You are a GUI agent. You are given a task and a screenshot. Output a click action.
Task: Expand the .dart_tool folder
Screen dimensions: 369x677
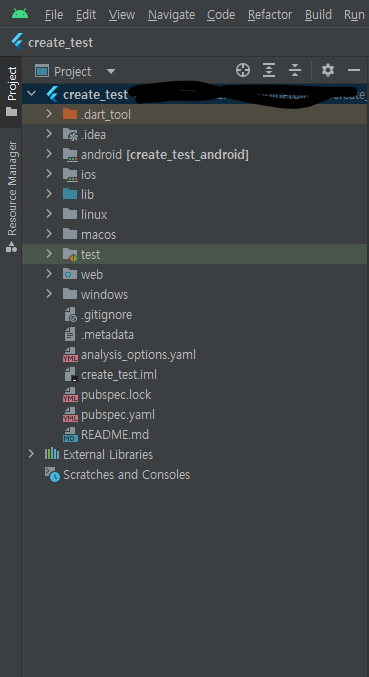point(49,114)
